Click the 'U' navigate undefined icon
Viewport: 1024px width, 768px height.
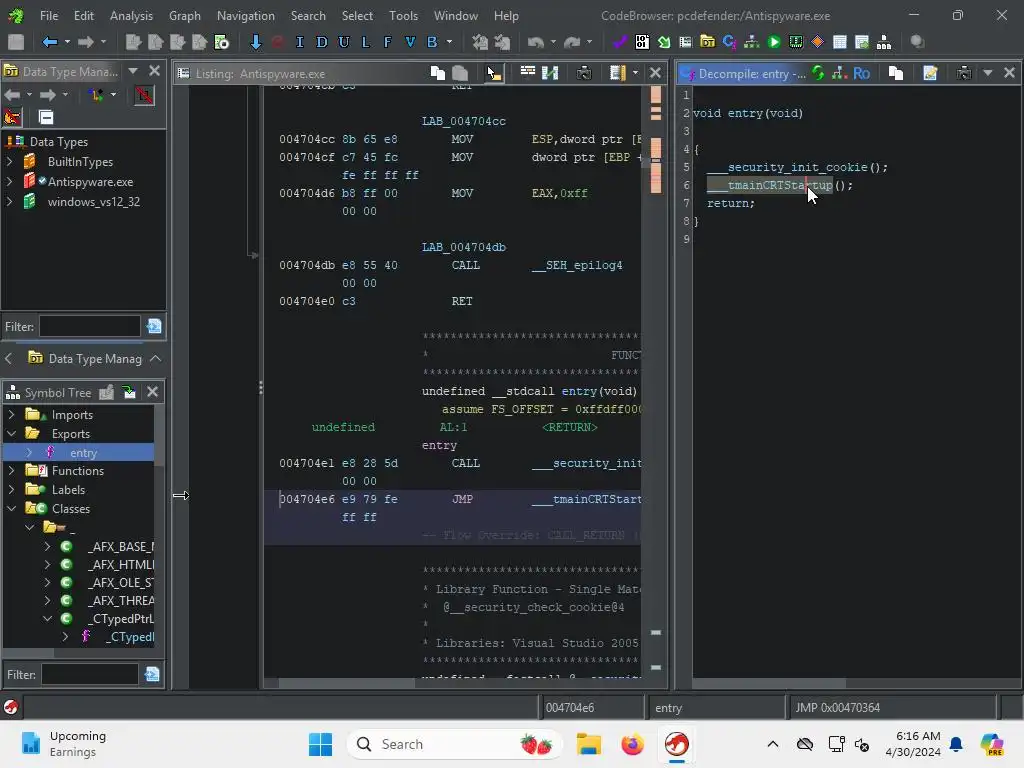coord(344,42)
